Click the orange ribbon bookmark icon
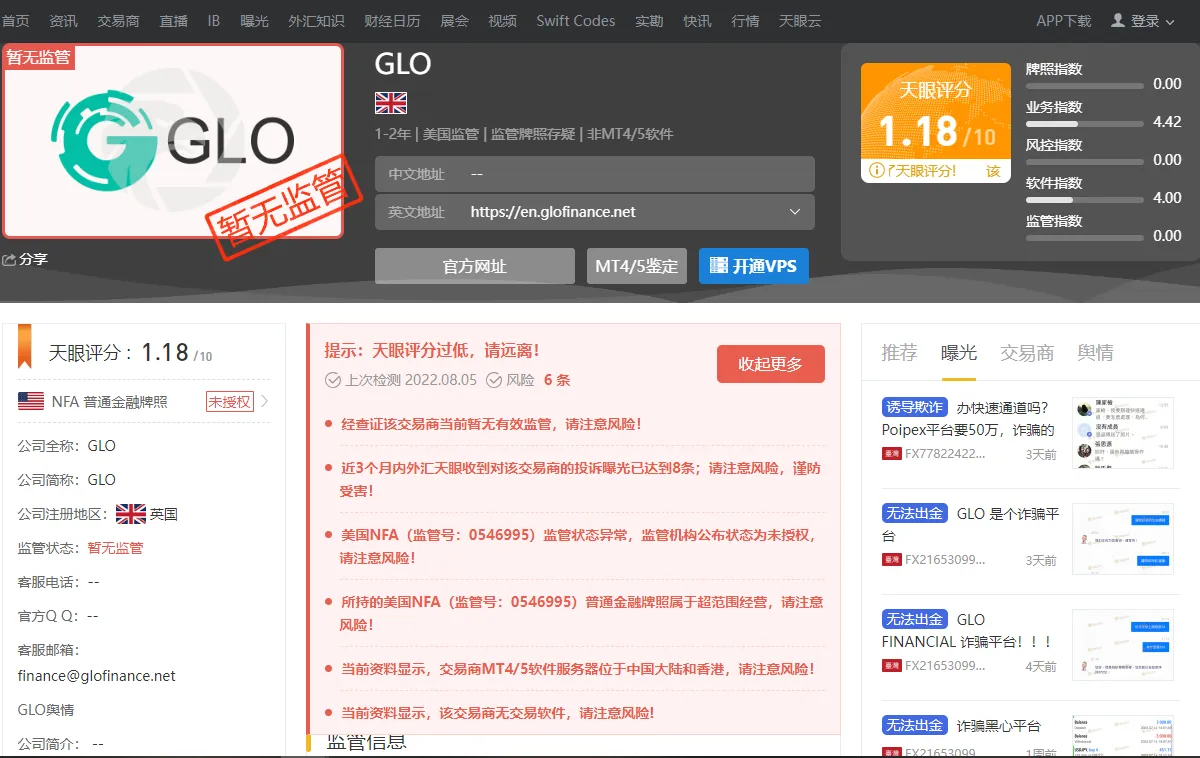This screenshot has height=758, width=1200. (25, 346)
